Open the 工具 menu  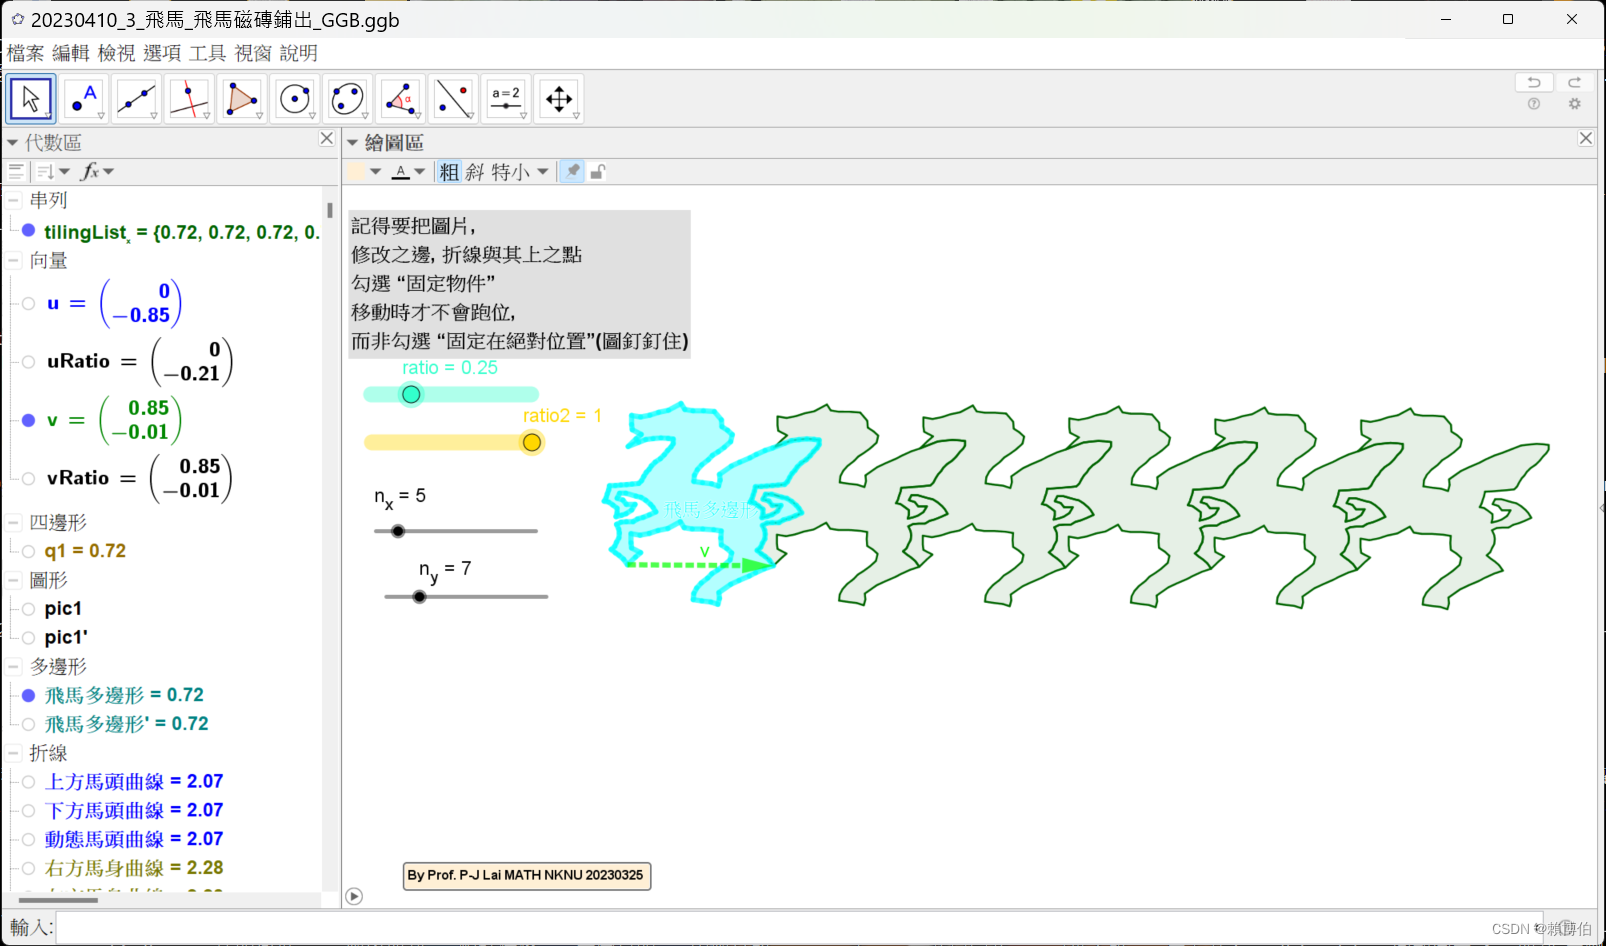(206, 53)
